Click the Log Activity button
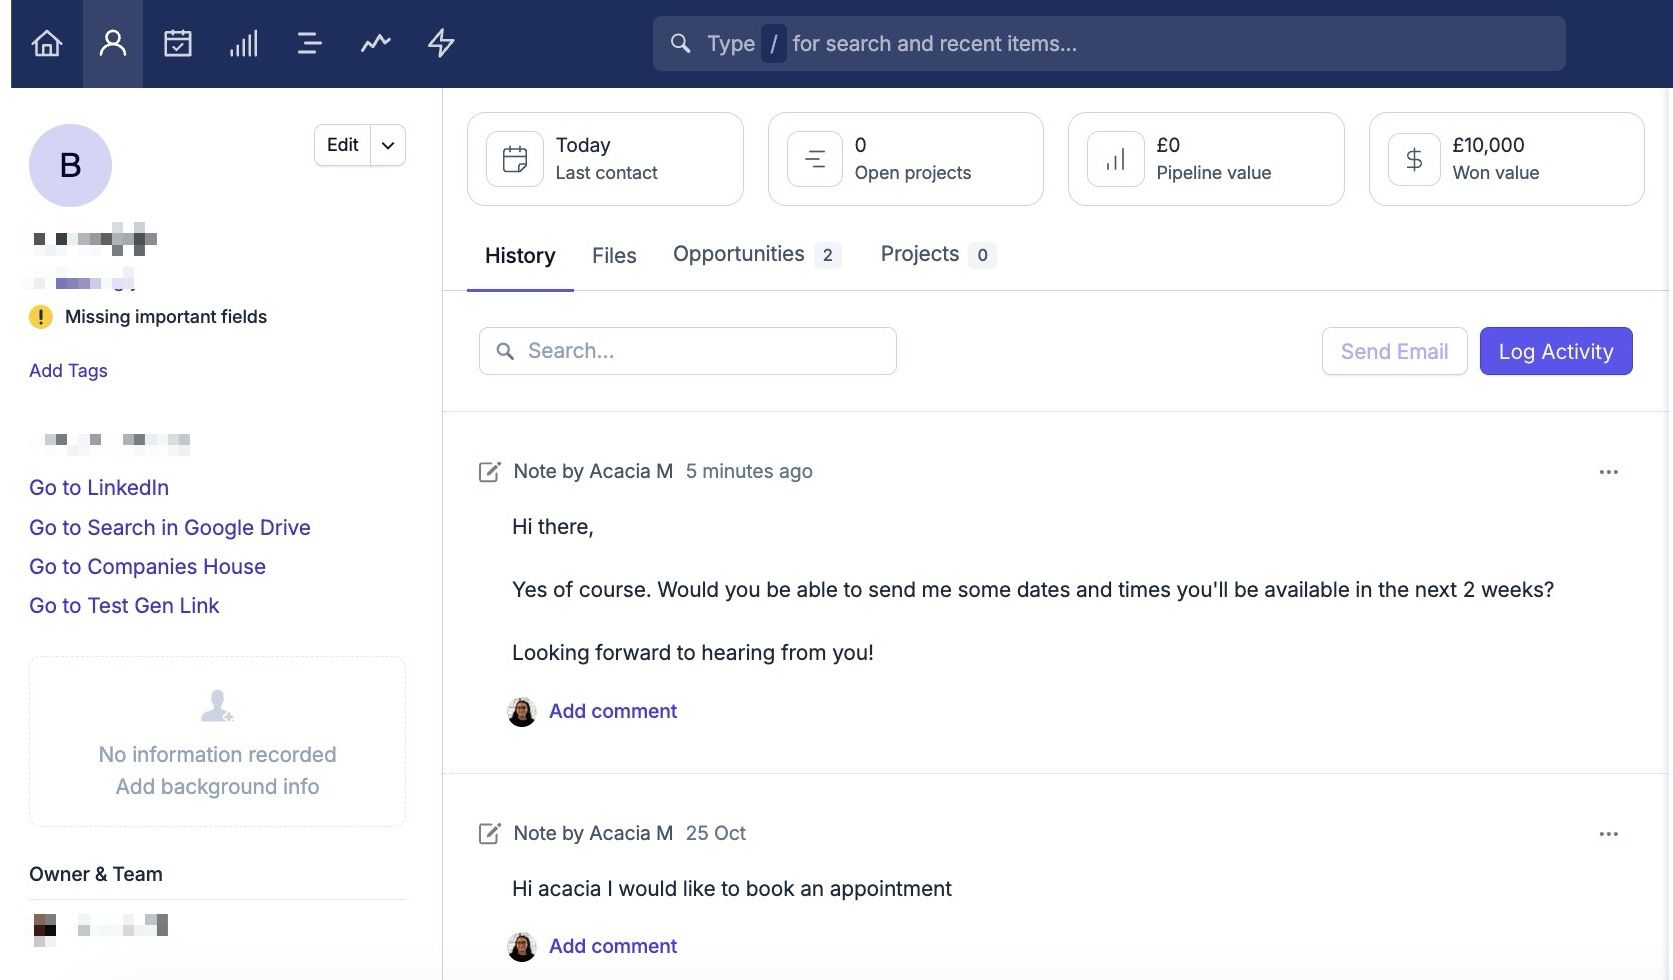 1556,351
